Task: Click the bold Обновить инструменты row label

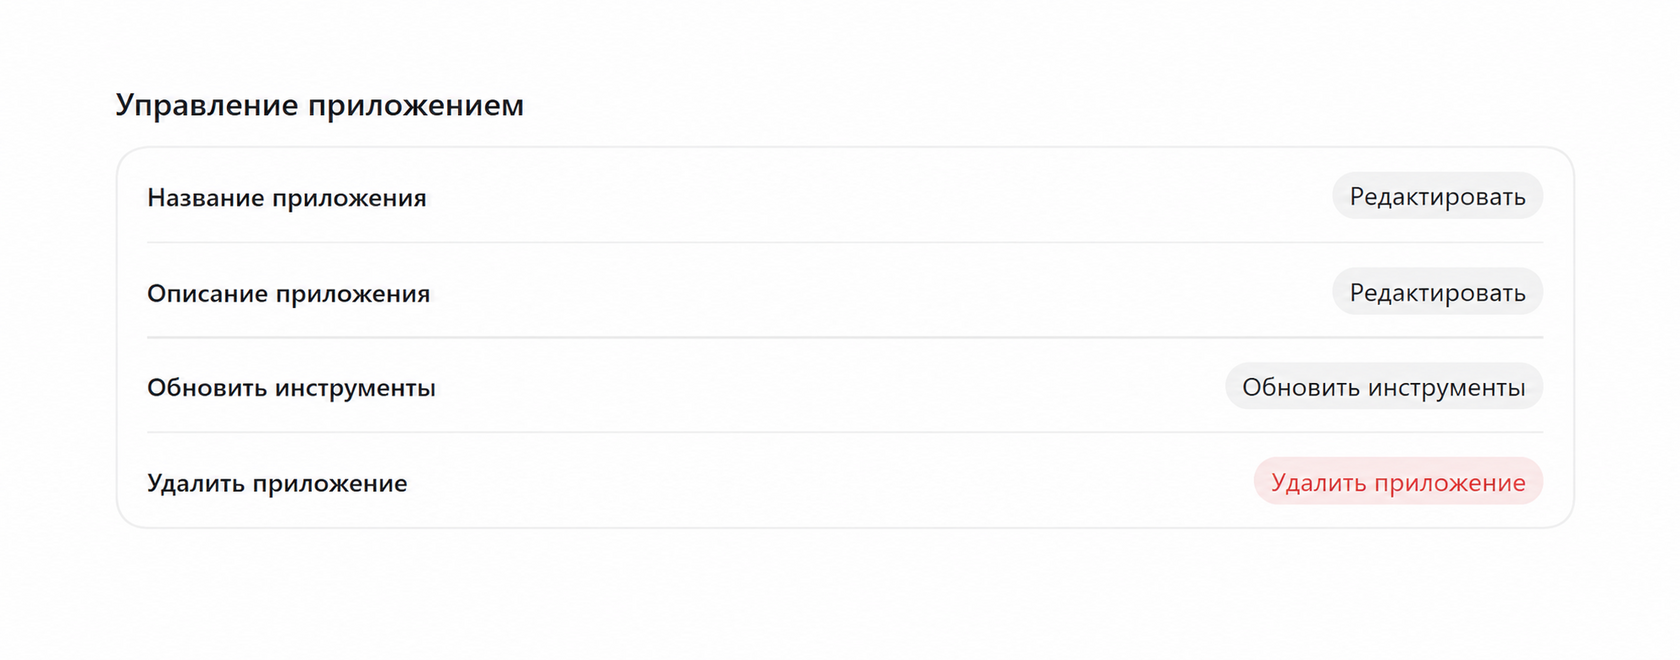Action: [x=291, y=388]
